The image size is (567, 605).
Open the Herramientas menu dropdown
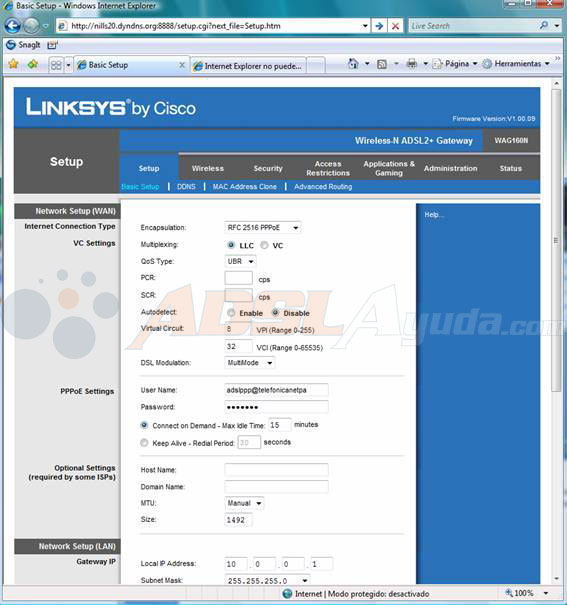click(x=516, y=64)
